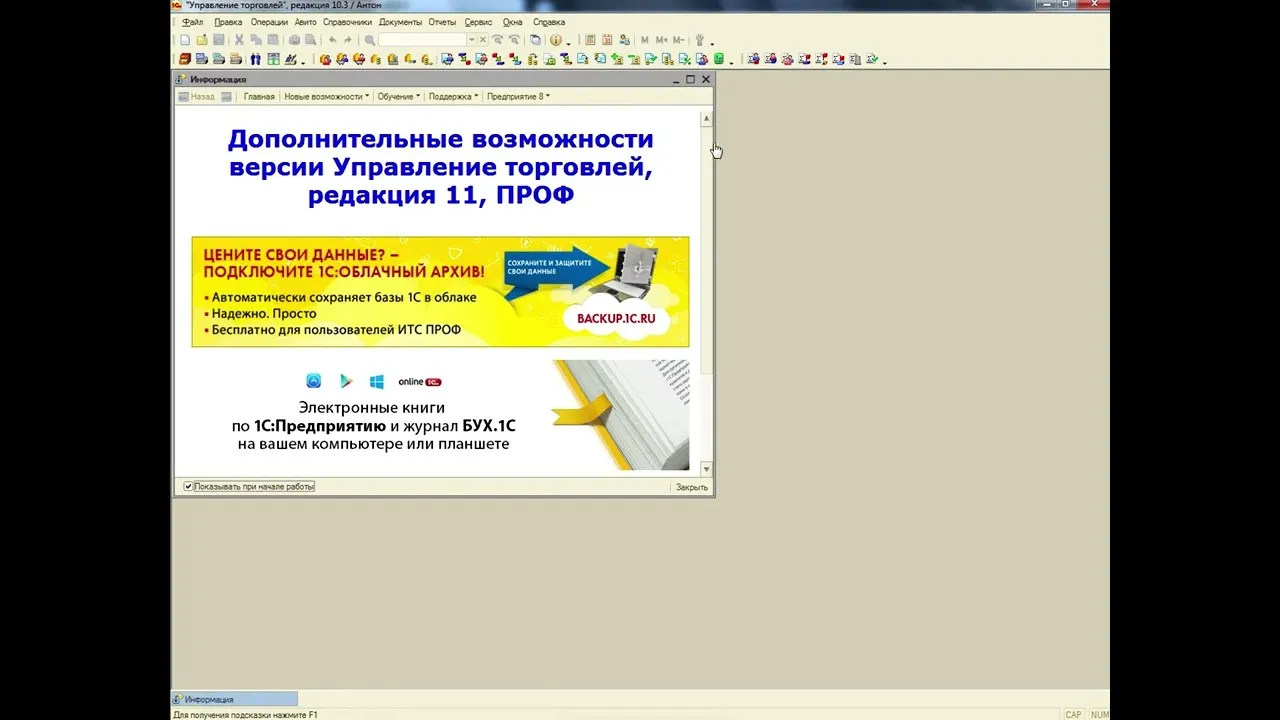The height and width of the screenshot is (720, 1280).
Task: Click the Help info icon
Action: (x=556, y=40)
